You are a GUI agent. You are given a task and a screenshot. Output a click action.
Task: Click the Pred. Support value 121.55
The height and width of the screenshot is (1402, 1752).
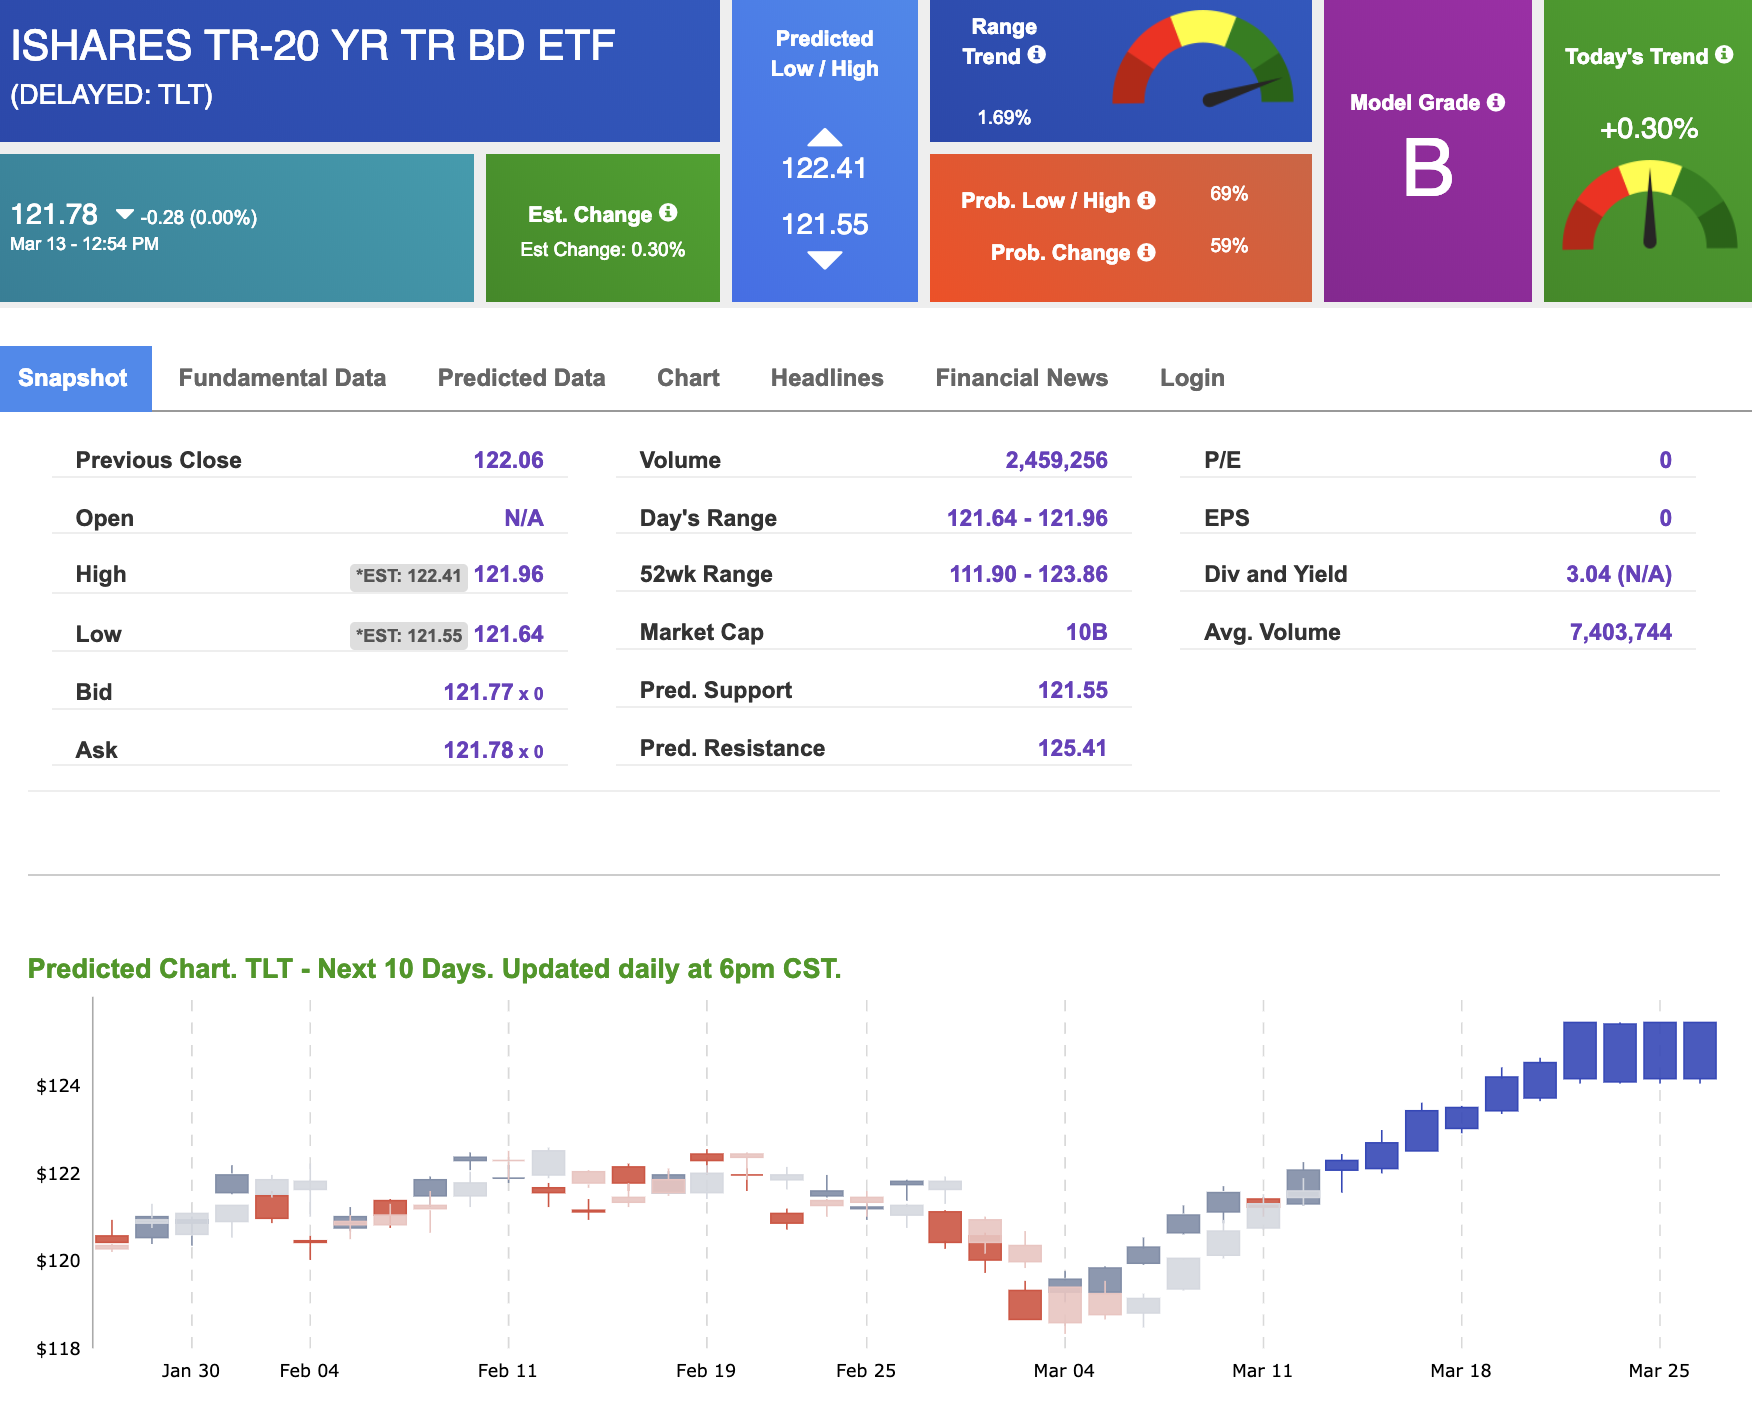(1072, 690)
